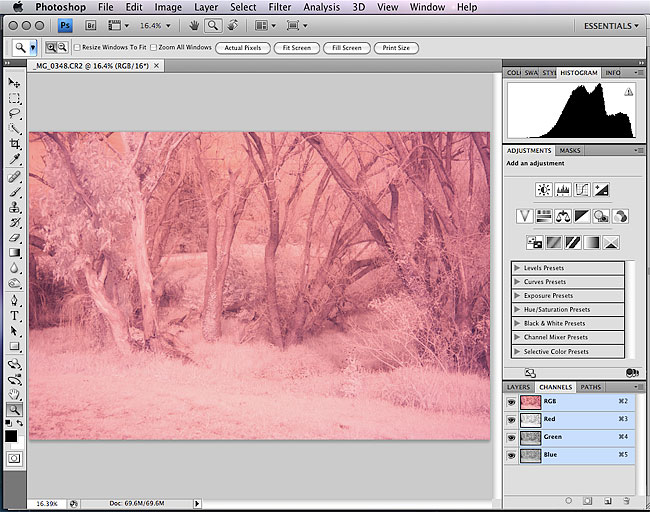Expand the Levels Presets list

pos(516,268)
